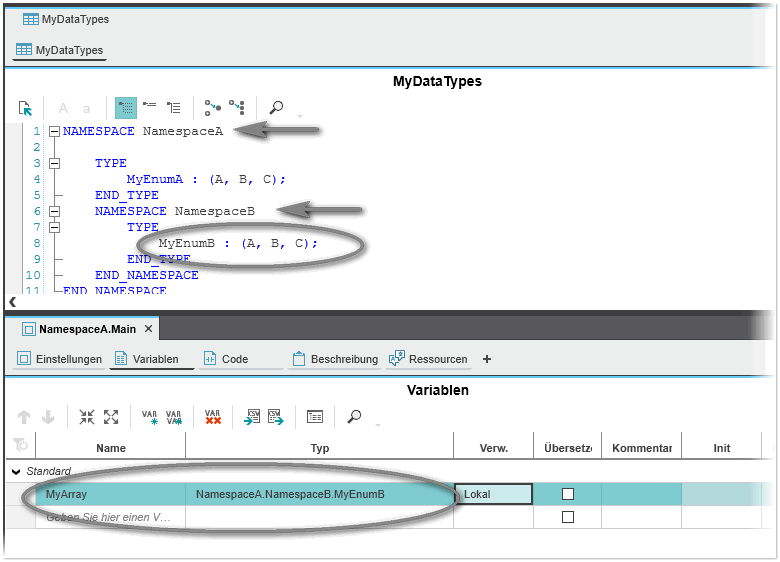Image resolution: width=780 pixels, height=562 pixels.
Task: Toggle the Übersetzen checkbox in the empty row
Action: coord(568,517)
